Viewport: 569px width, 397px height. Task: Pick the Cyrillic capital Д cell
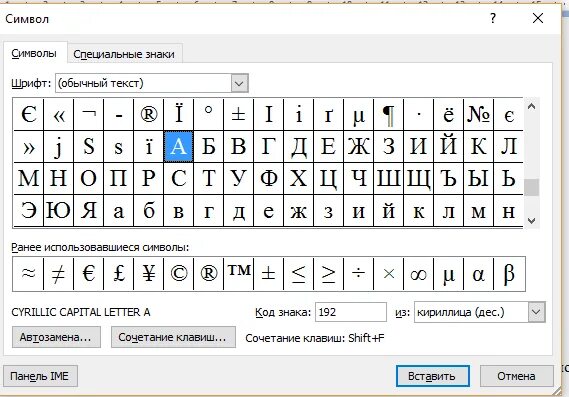tap(299, 147)
